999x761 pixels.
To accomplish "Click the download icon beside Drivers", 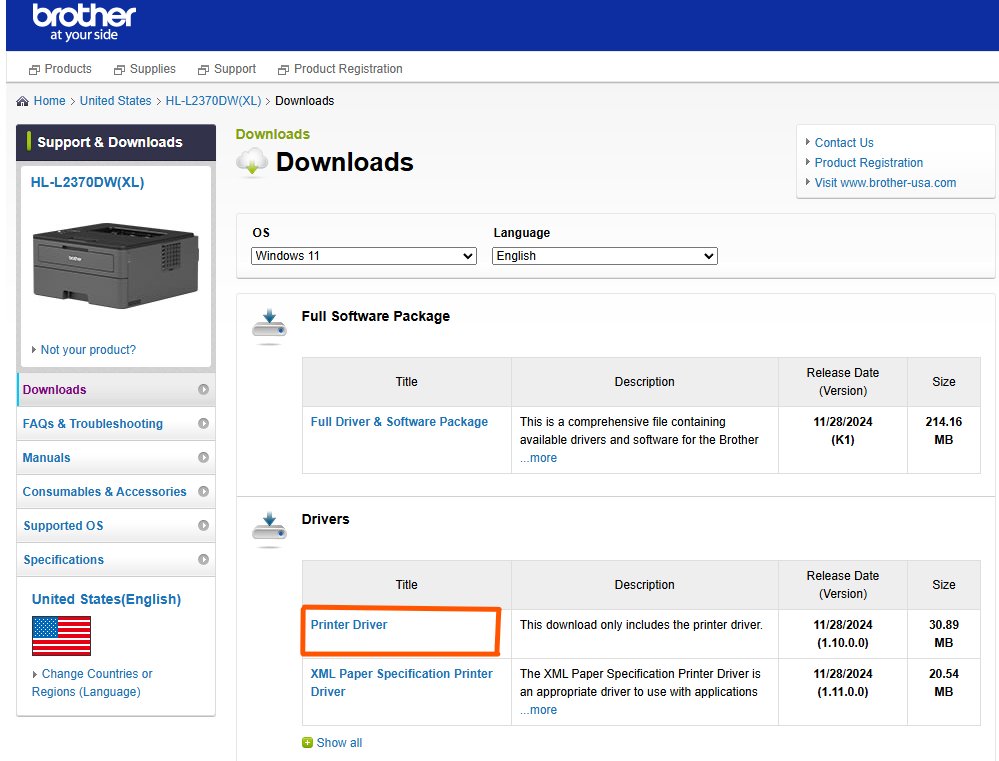I will pyautogui.click(x=268, y=525).
